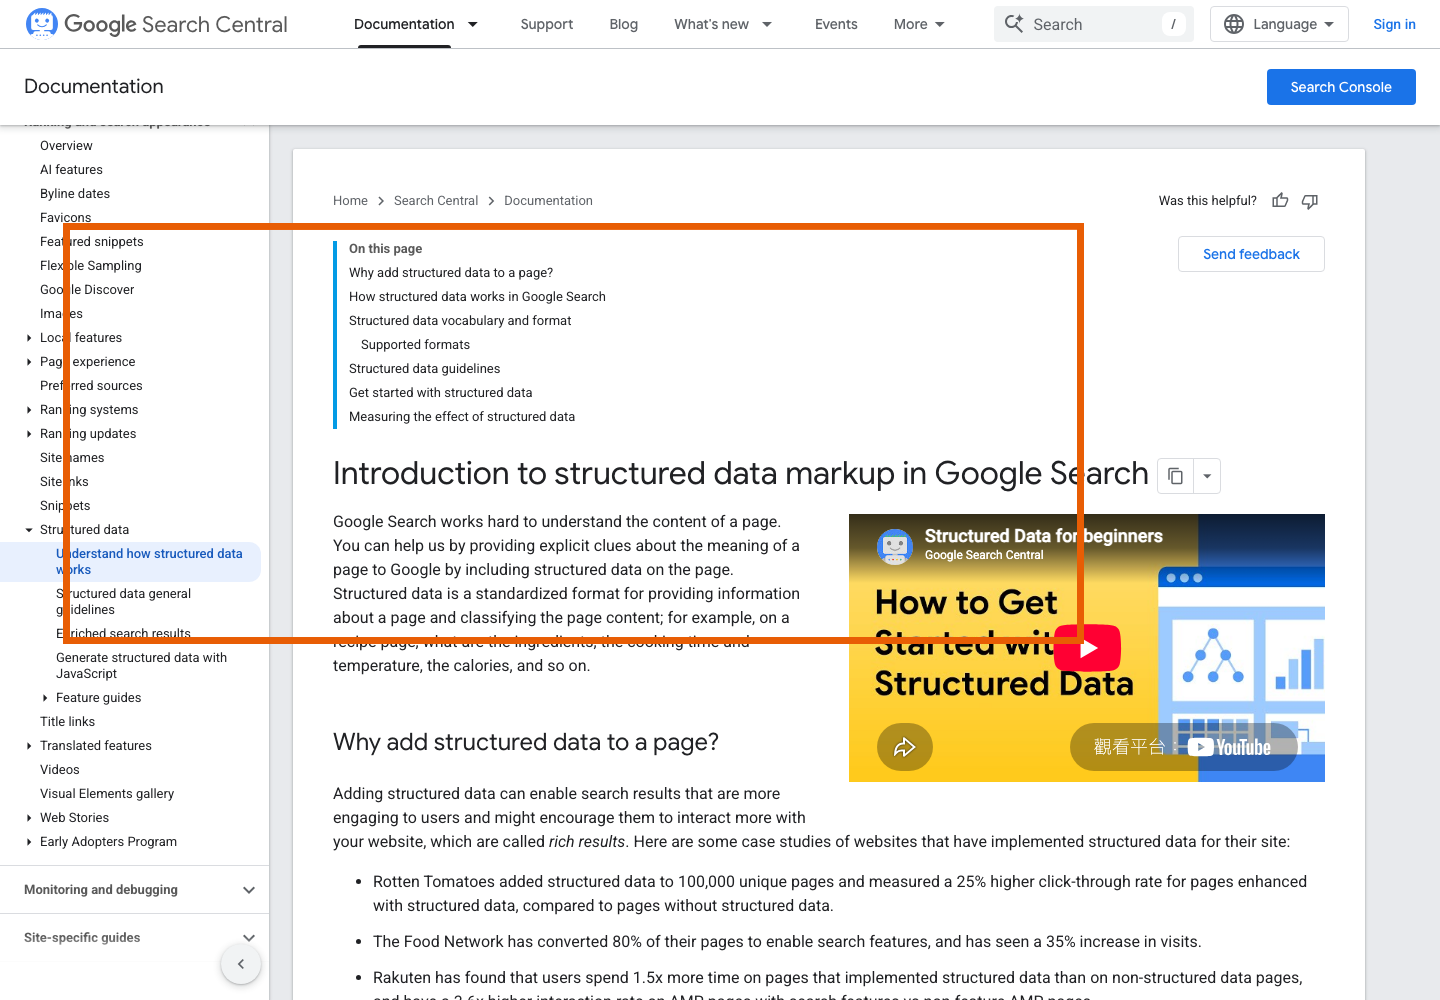
Task: Jump to 'Structured data guidelines' section
Action: [x=424, y=369]
